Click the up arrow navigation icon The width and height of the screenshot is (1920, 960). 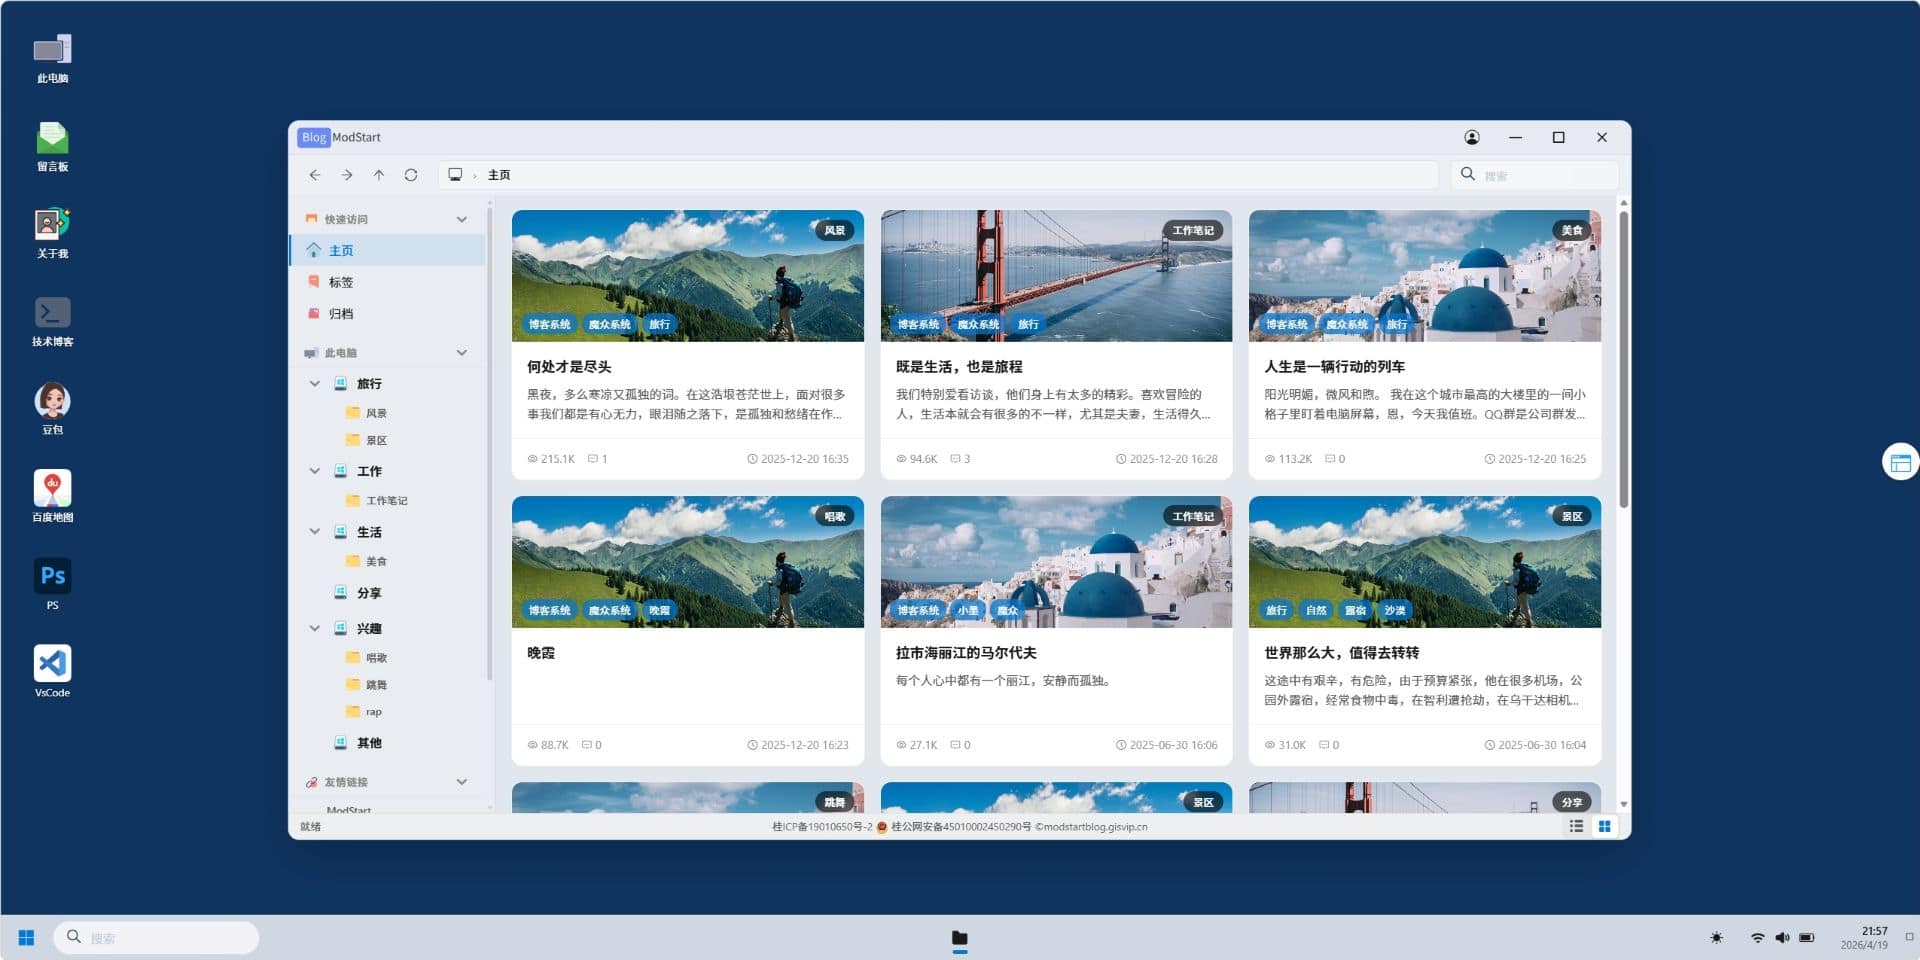379,175
